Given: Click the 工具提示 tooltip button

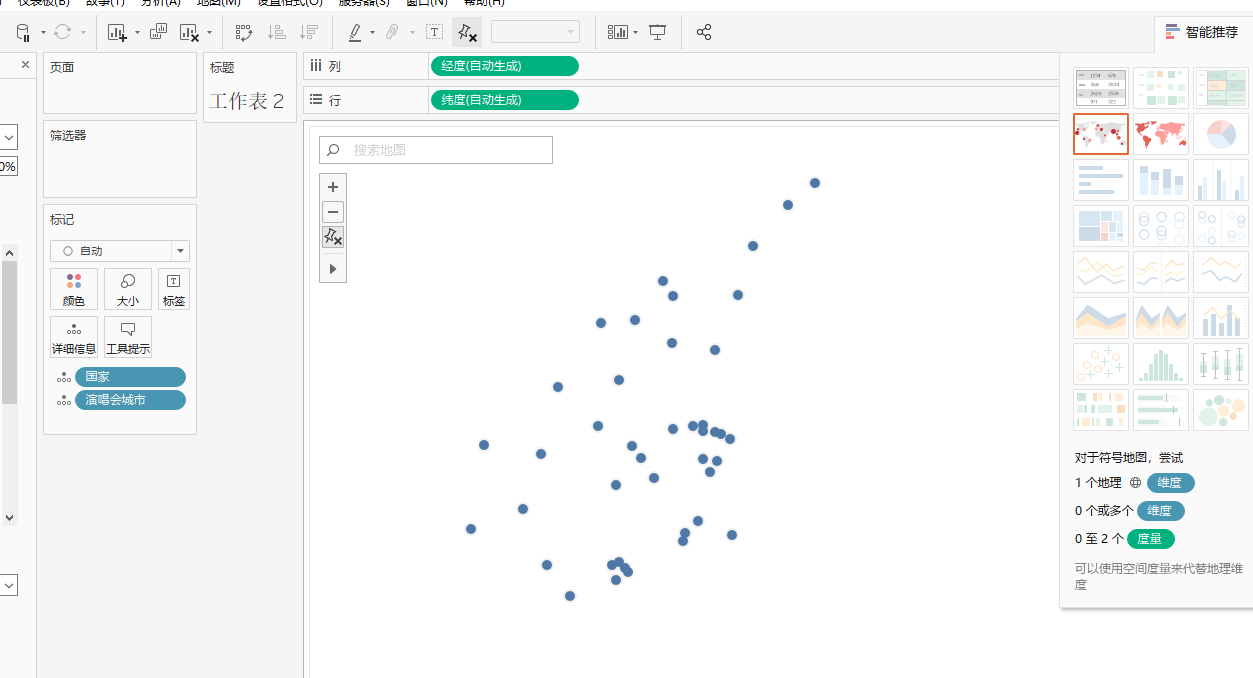Looking at the screenshot, I should coord(128,337).
